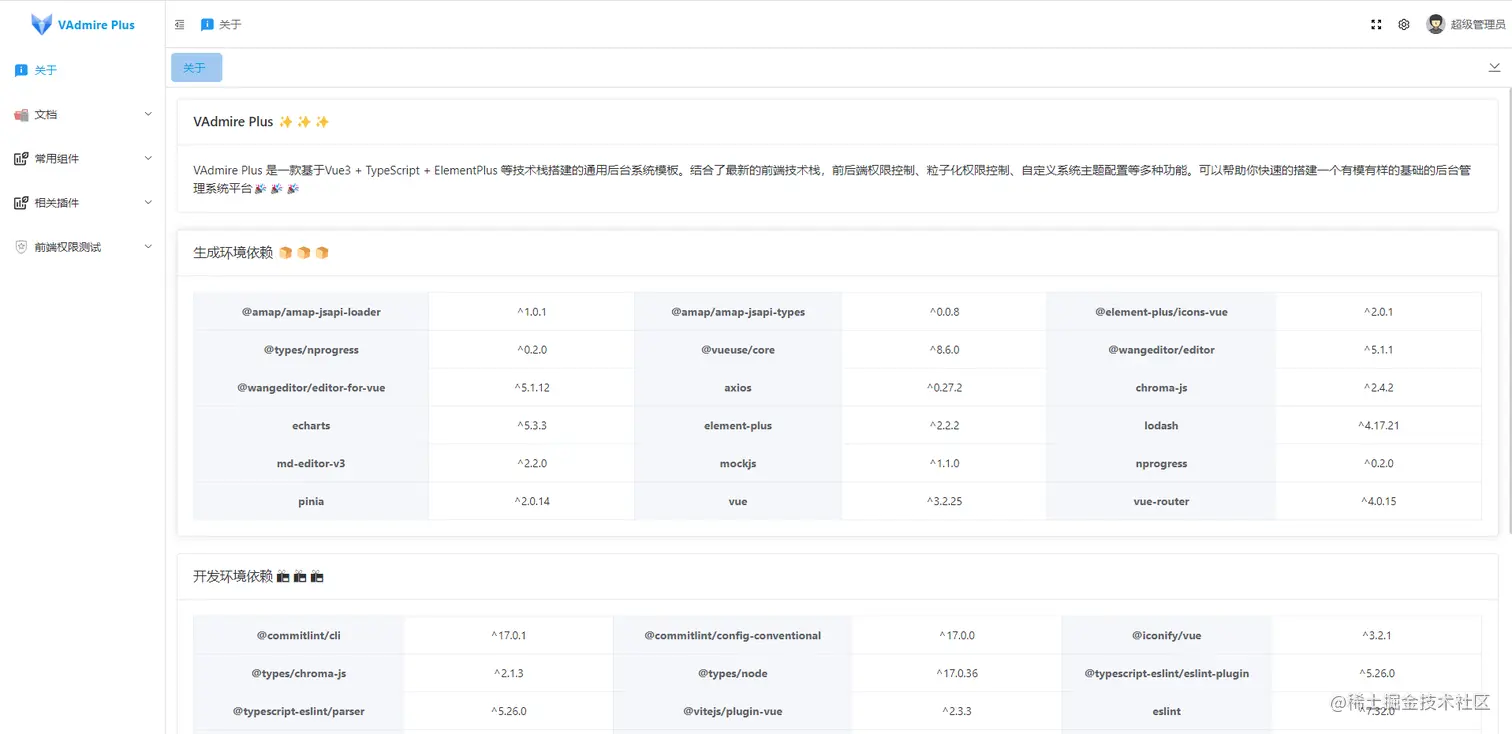
Task: Open the tab options dropdown arrow
Action: 1494,67
